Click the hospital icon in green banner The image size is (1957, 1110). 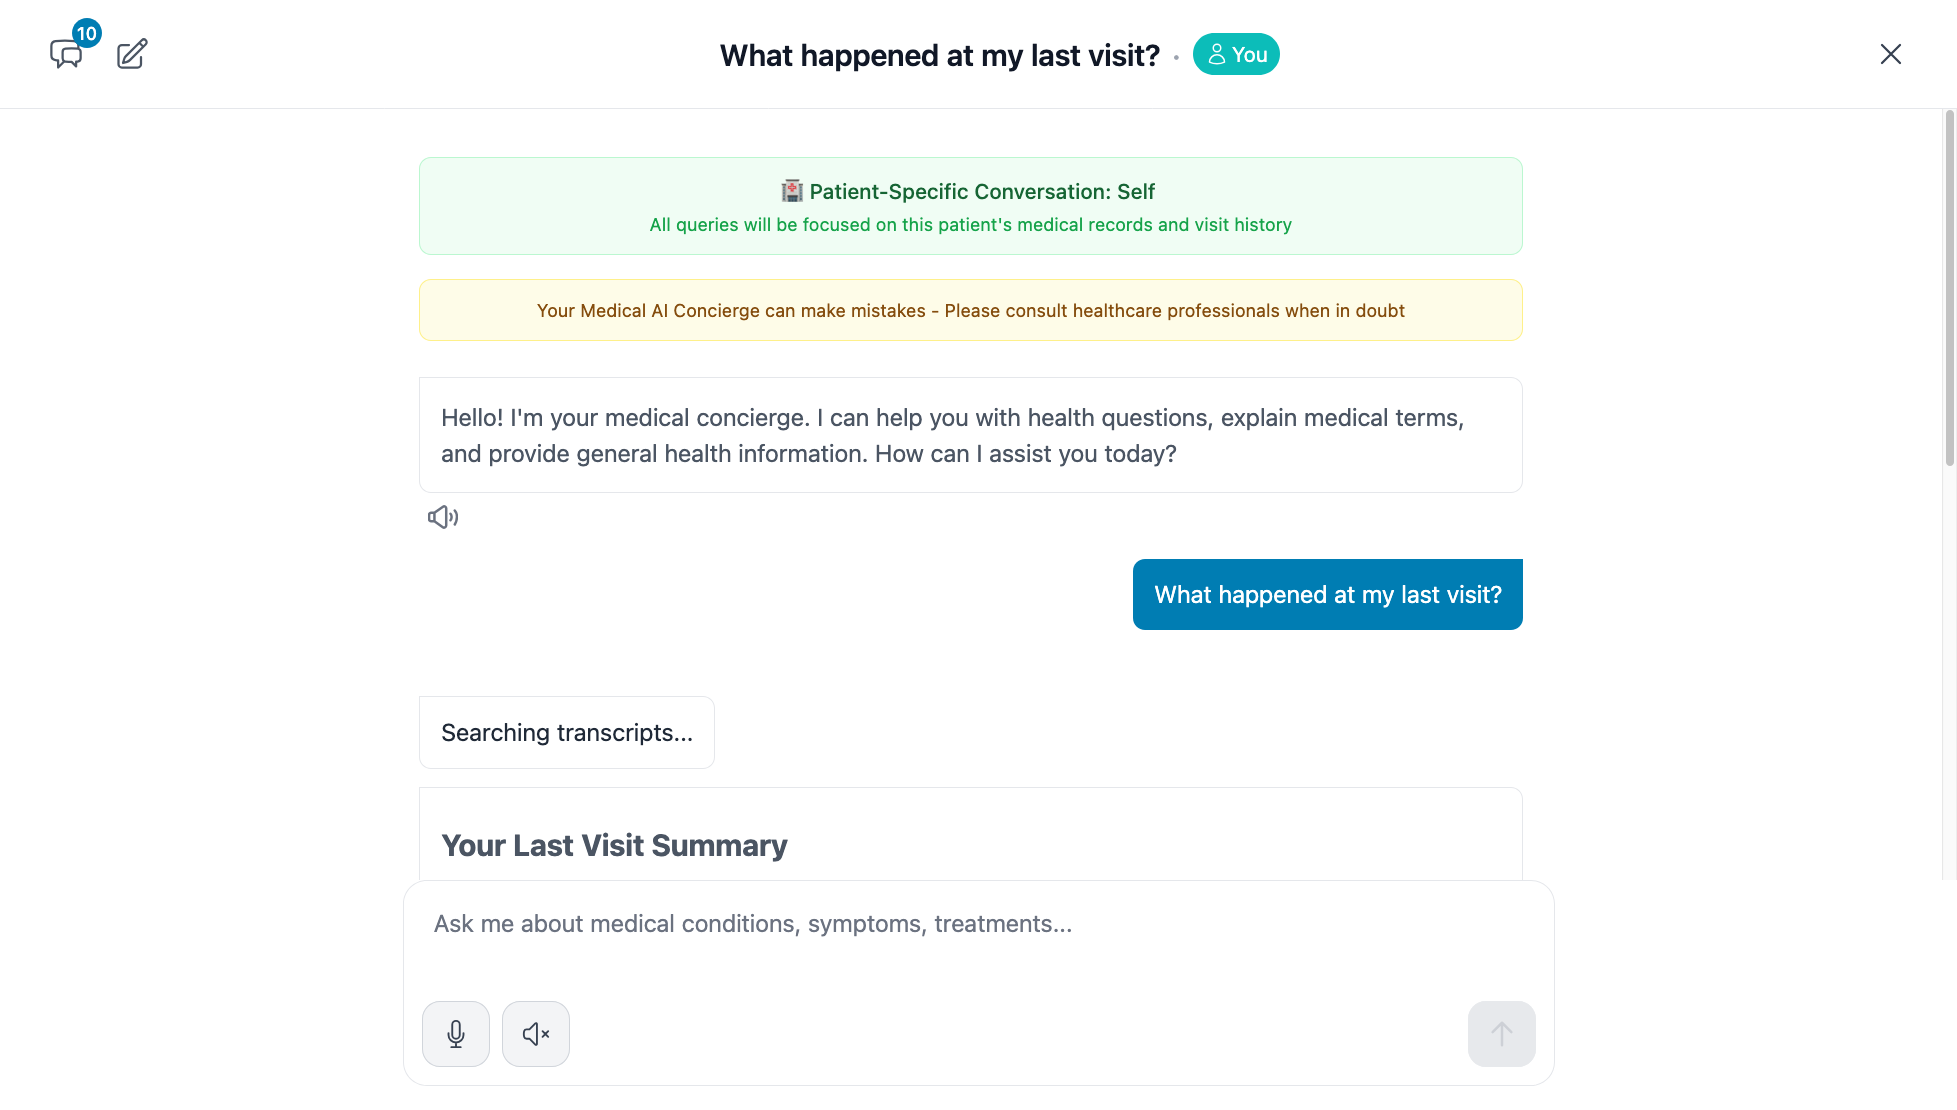coord(792,191)
